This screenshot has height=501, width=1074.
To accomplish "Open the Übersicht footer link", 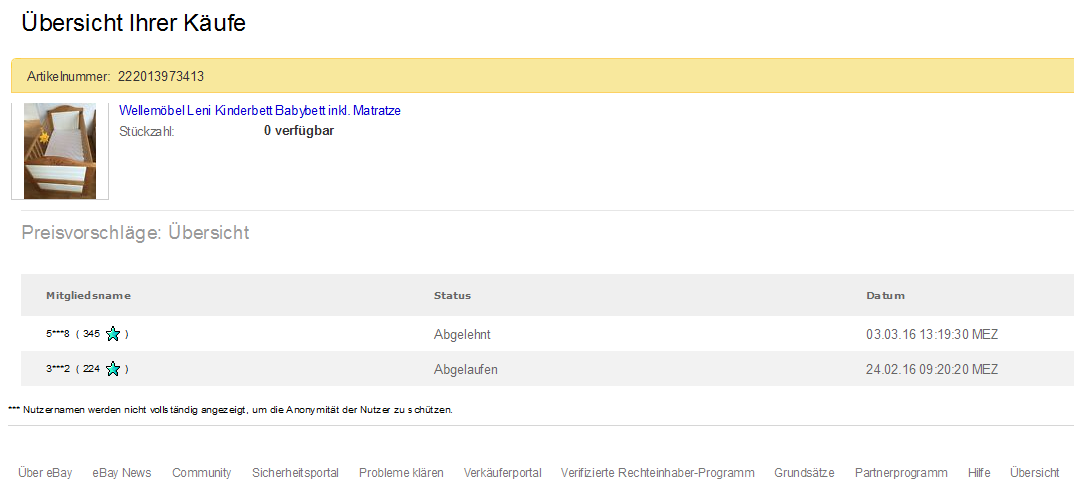I will pos(1034,473).
